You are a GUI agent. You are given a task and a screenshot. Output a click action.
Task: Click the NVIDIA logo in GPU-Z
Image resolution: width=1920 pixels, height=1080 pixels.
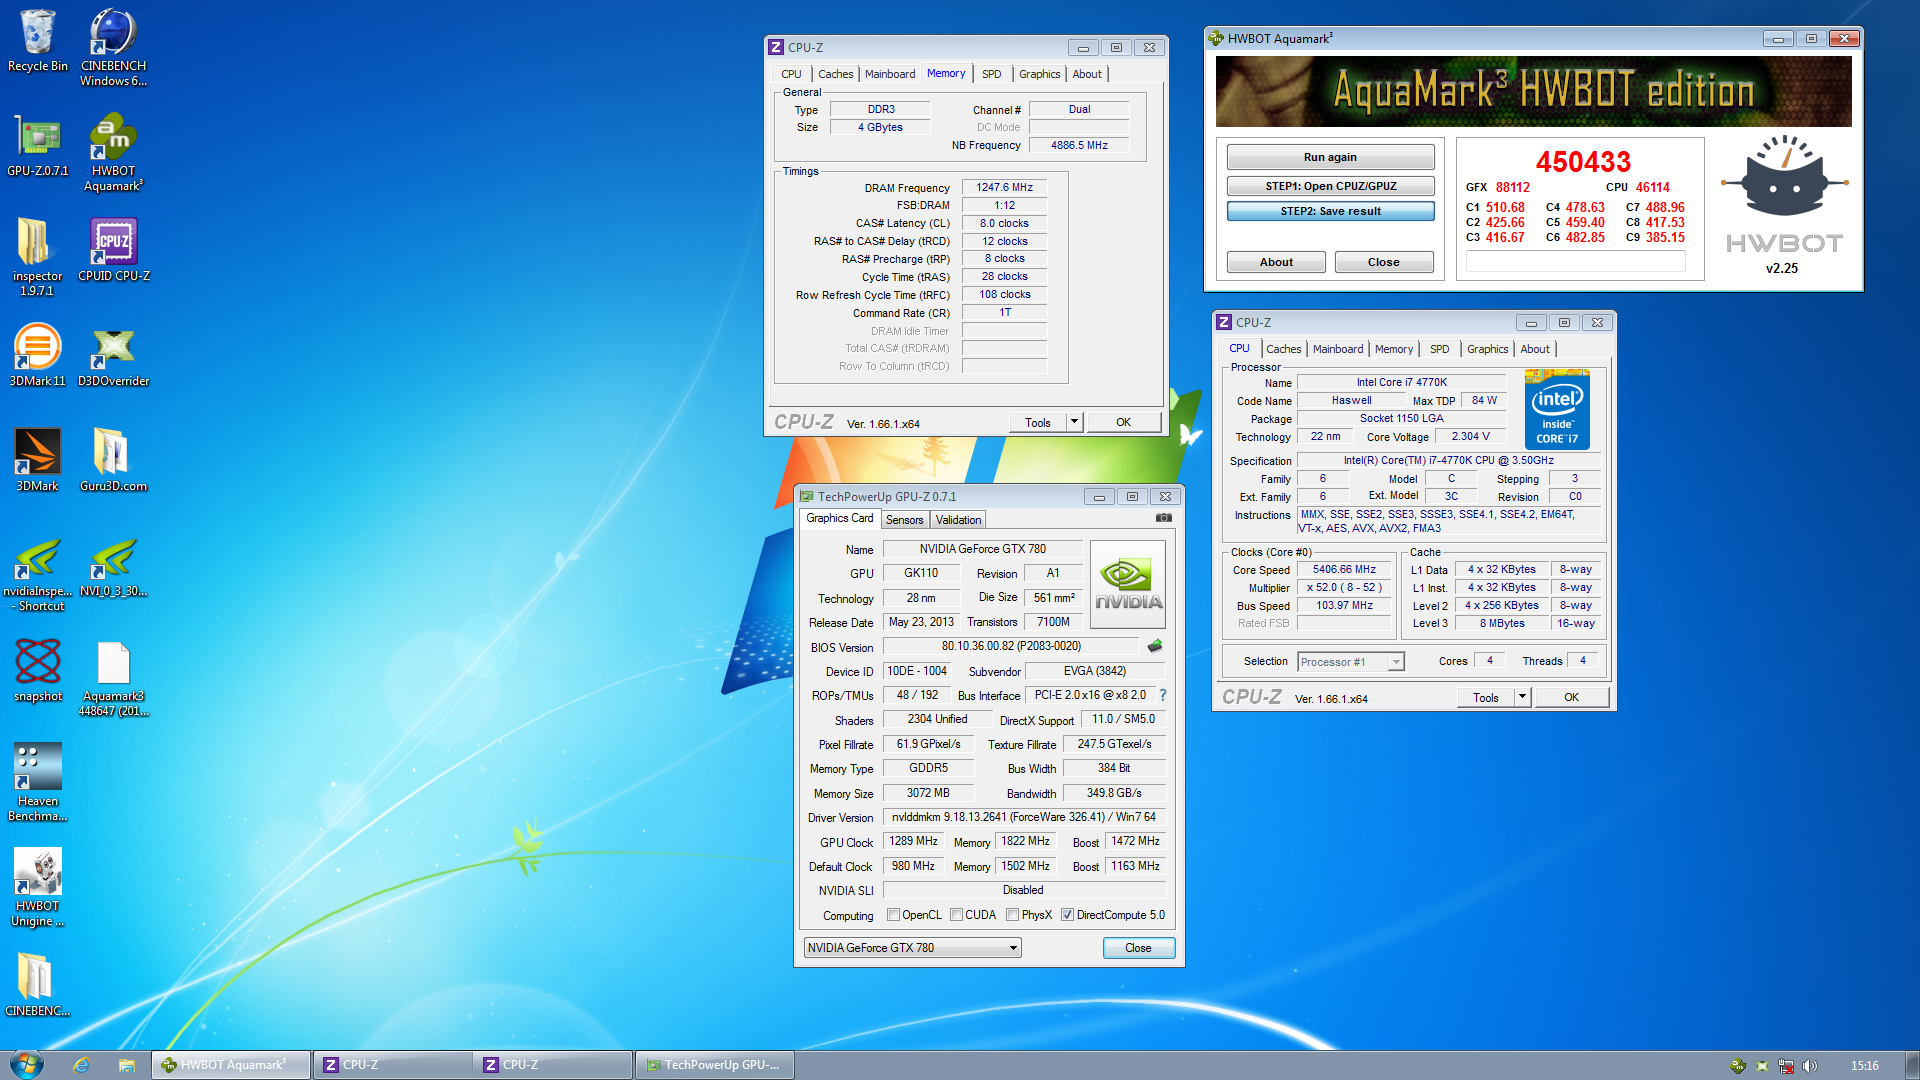click(x=1127, y=584)
